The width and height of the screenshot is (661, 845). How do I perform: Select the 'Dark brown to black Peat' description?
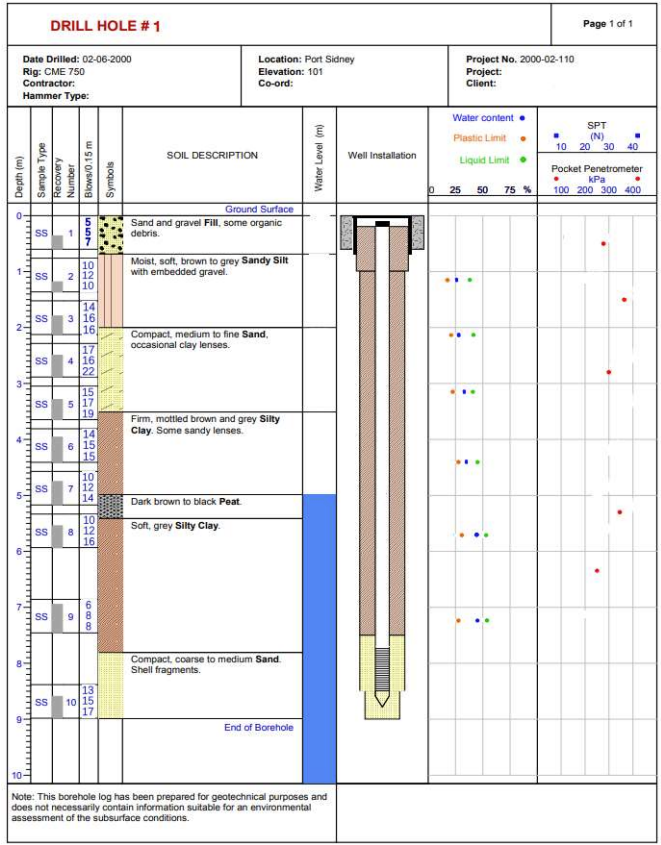(186, 502)
